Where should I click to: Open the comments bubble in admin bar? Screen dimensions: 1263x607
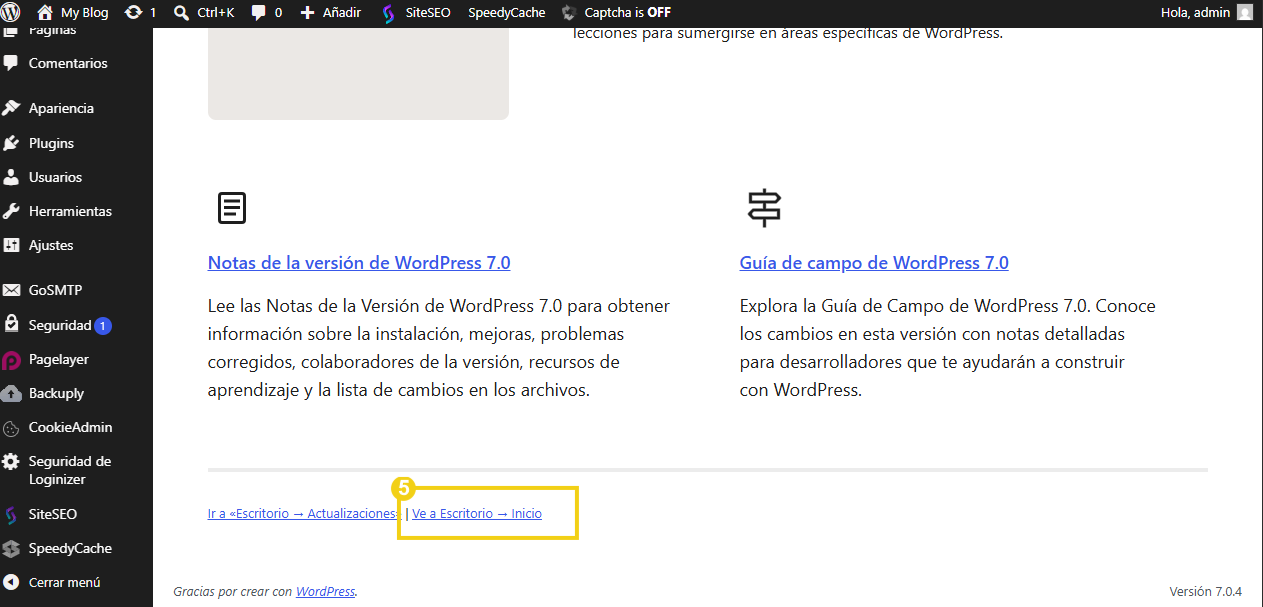point(259,13)
